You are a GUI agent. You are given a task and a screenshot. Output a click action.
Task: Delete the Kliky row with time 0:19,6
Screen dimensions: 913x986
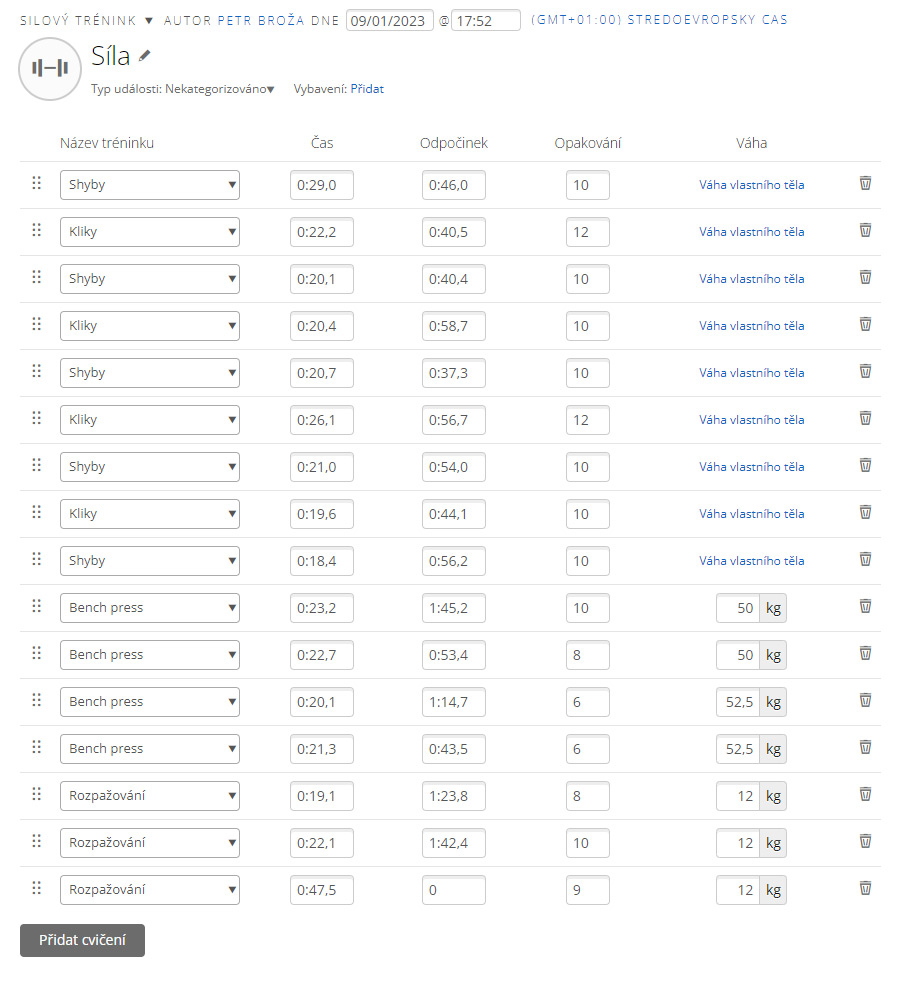pyautogui.click(x=865, y=512)
